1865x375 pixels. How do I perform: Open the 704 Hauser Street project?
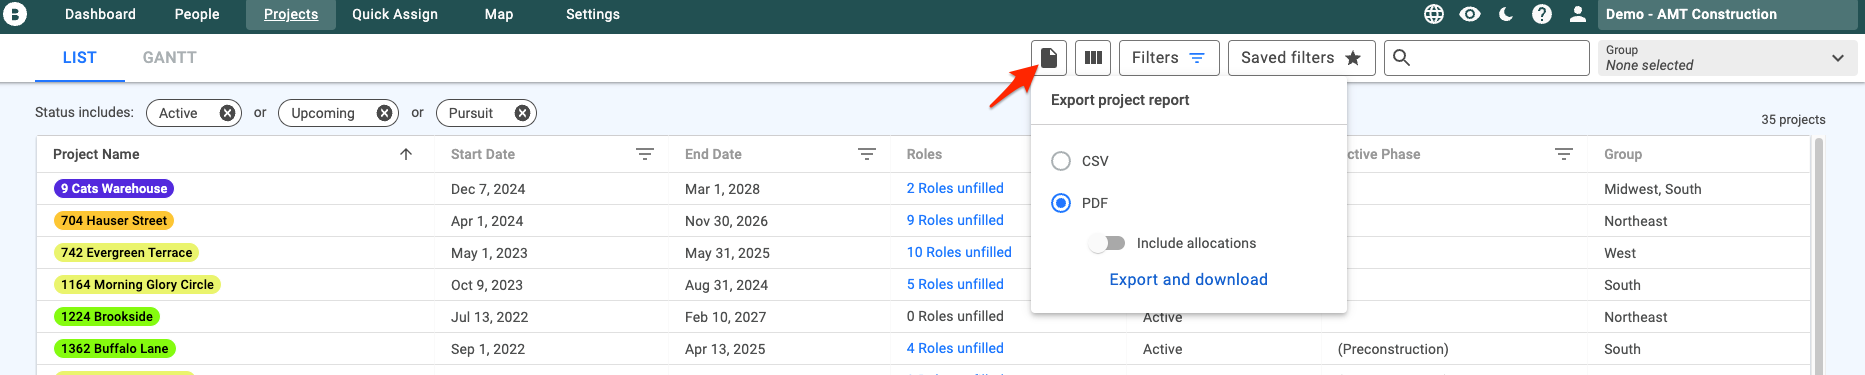coord(114,221)
